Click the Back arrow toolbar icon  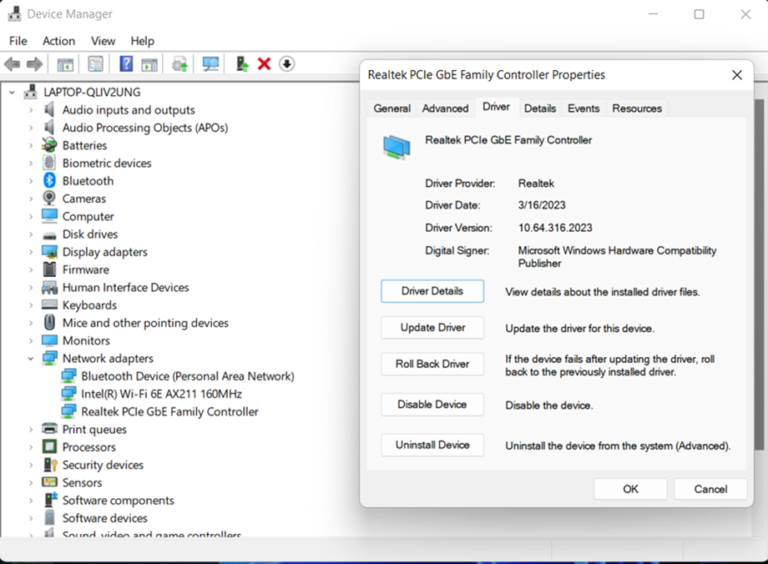pos(12,64)
